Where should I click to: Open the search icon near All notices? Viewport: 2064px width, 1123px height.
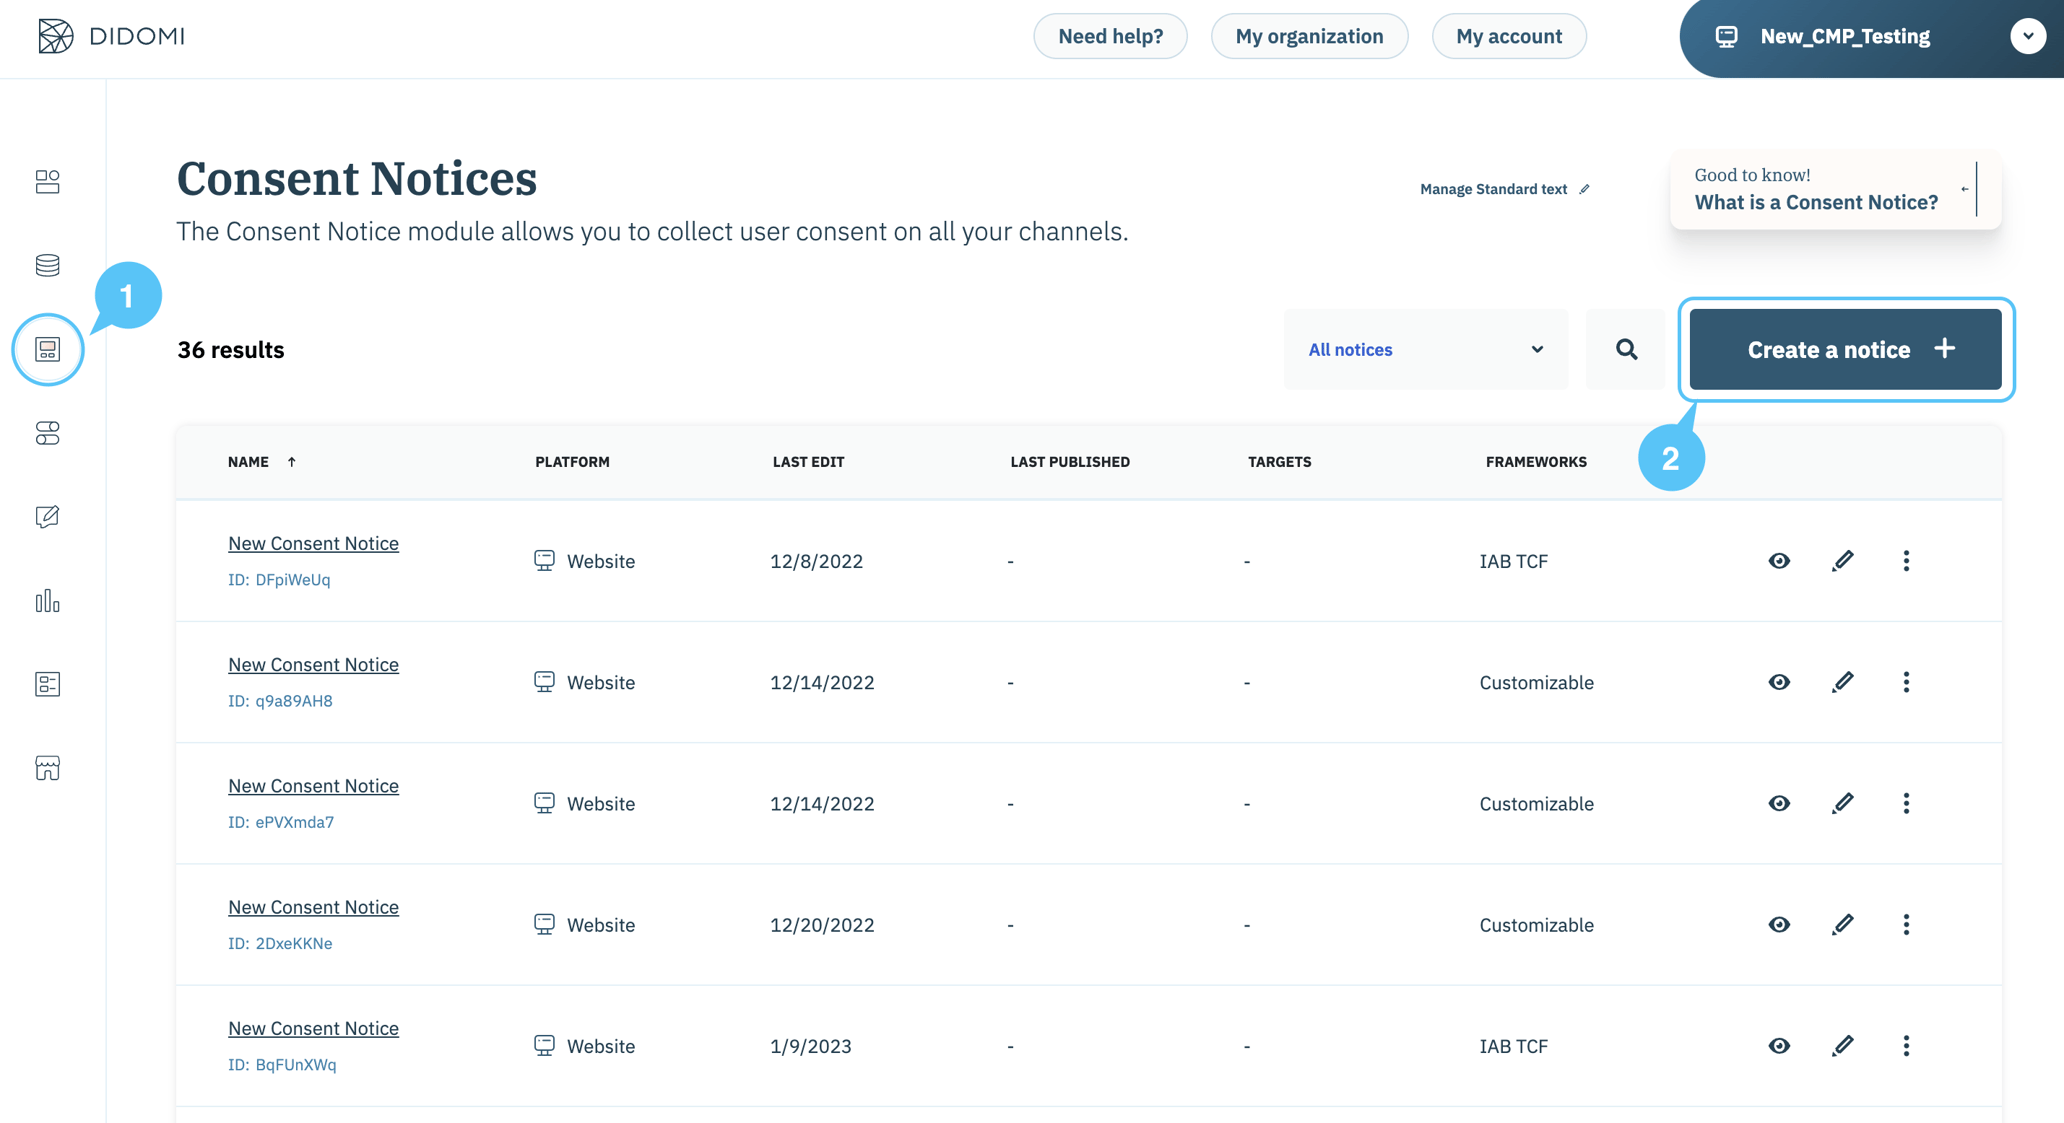pos(1626,349)
